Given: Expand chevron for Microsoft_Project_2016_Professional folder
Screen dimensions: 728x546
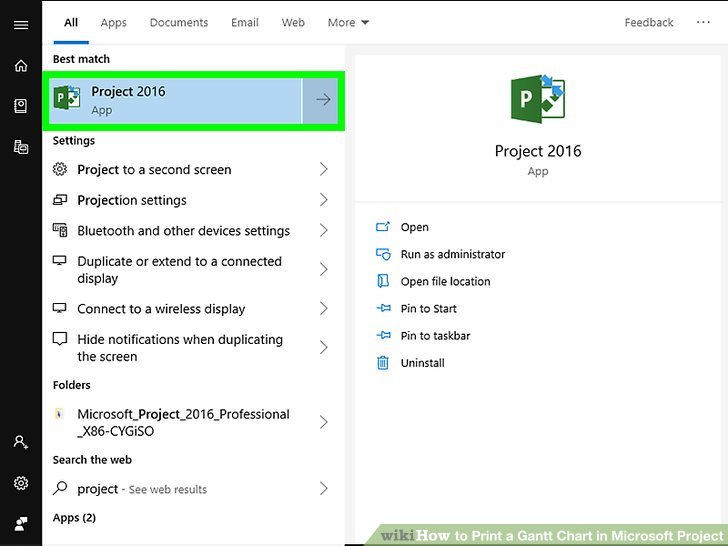Looking at the screenshot, I should click(x=324, y=422).
